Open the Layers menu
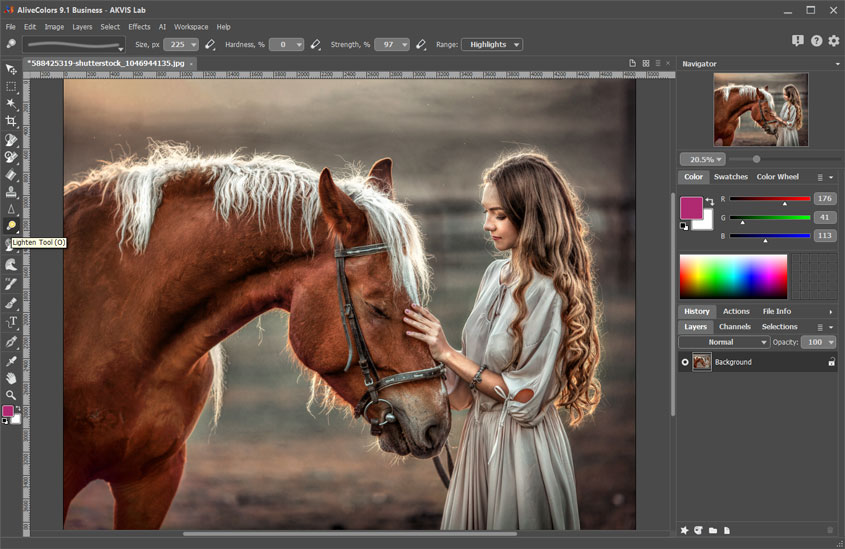 coord(82,27)
